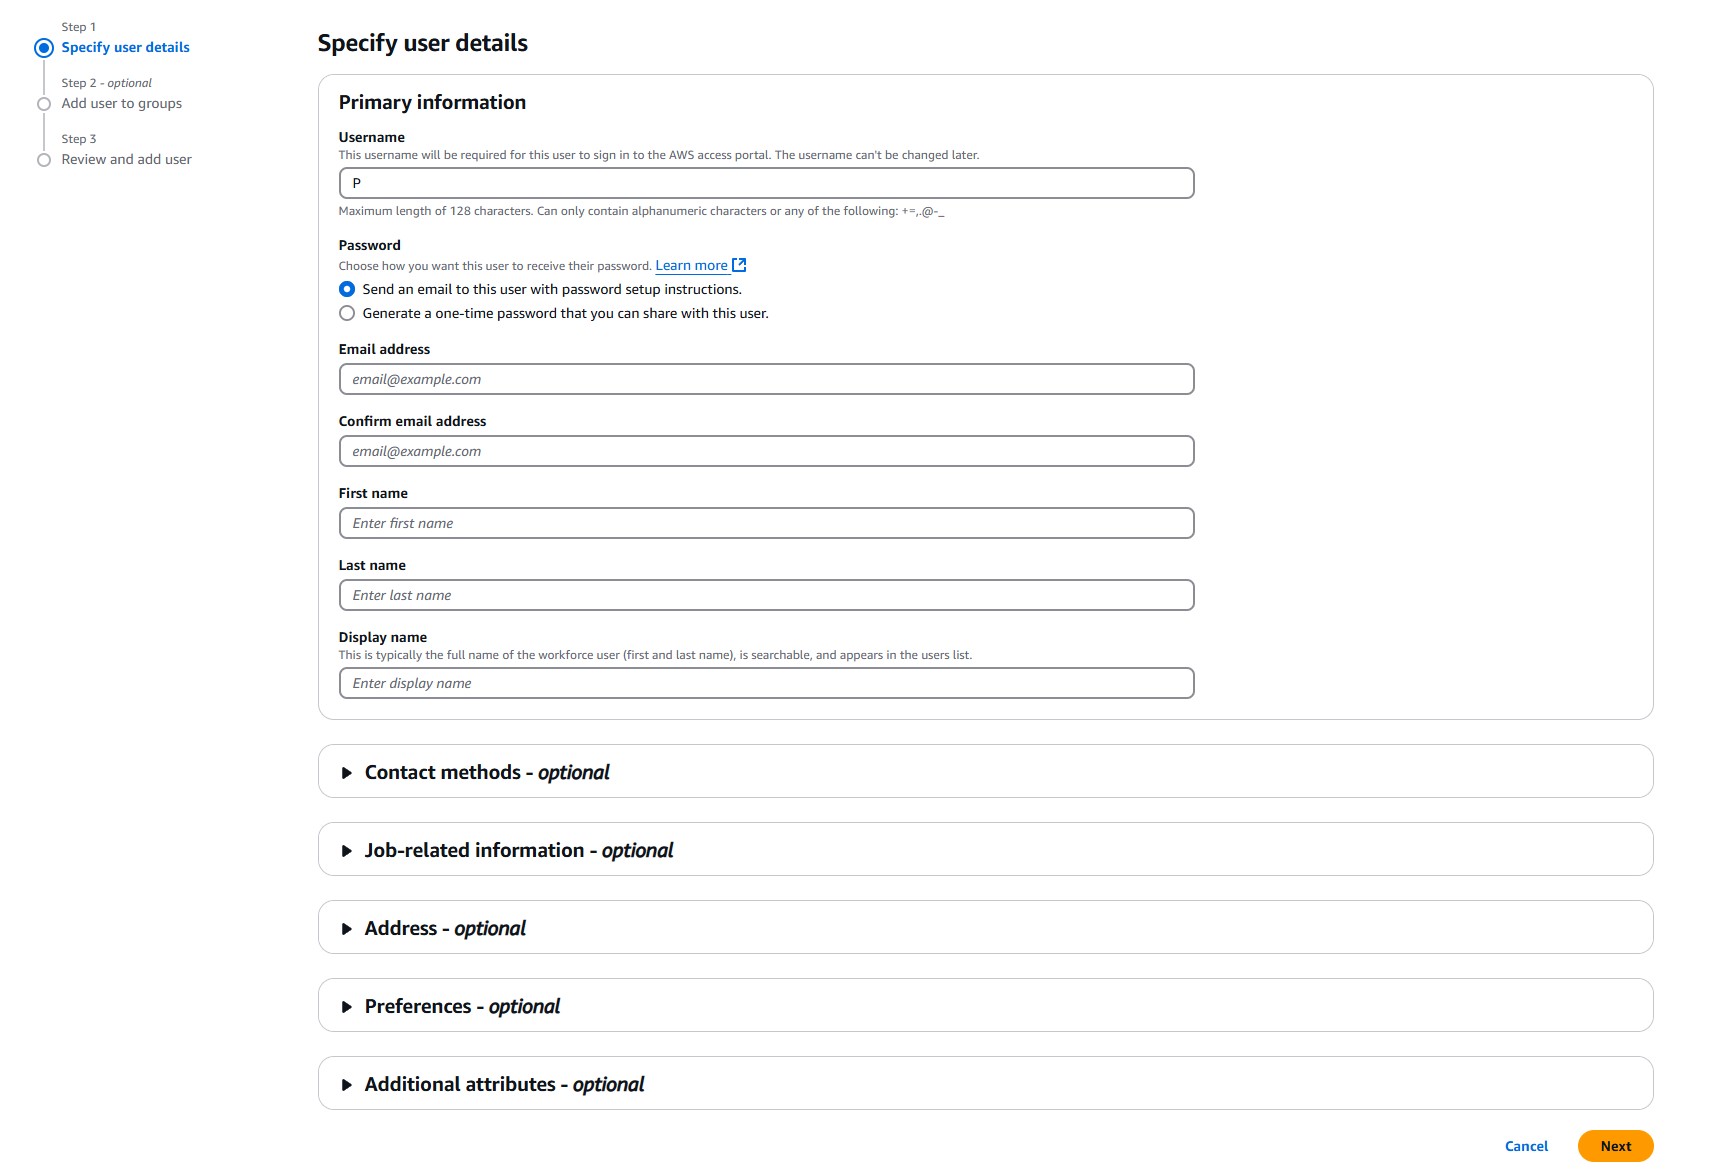
Task: Select Generate a one-time password option
Action: point(347,313)
